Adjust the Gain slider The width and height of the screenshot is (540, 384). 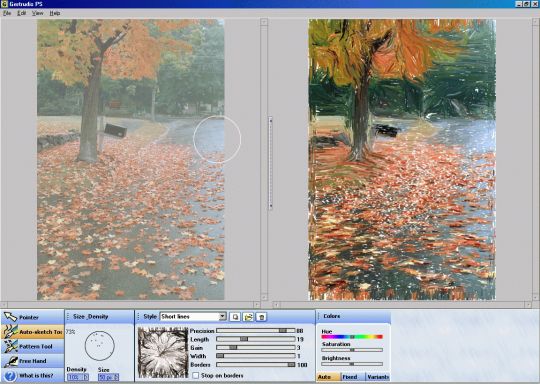(x=256, y=347)
